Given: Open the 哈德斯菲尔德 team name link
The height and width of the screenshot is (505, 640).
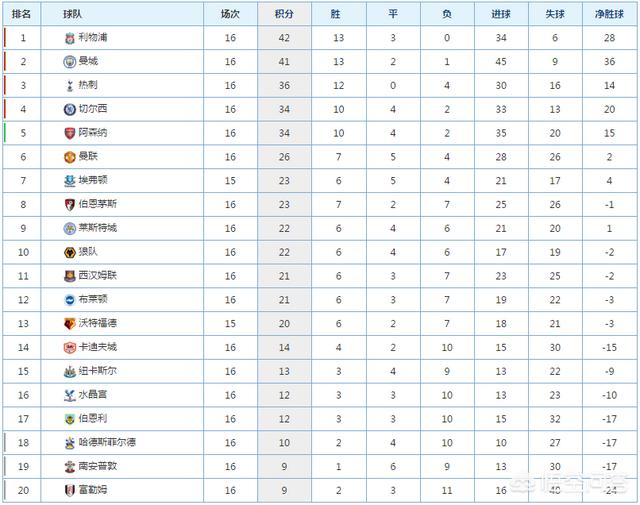Looking at the screenshot, I should pyautogui.click(x=107, y=442).
